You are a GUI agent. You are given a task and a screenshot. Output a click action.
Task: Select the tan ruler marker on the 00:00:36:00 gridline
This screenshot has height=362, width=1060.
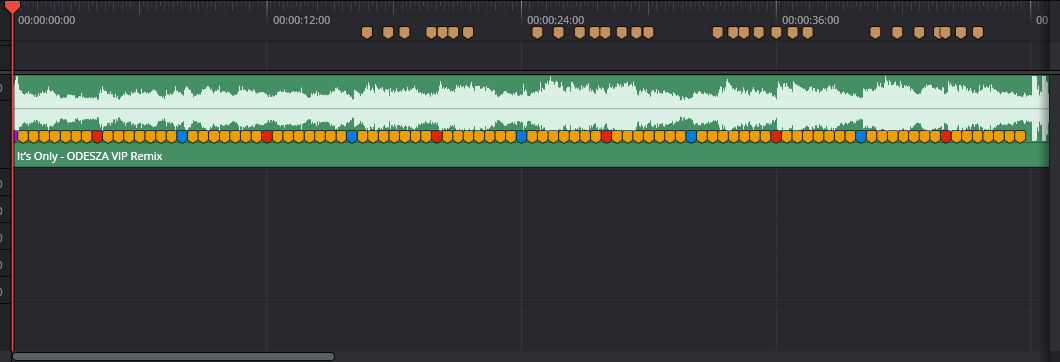point(776,32)
